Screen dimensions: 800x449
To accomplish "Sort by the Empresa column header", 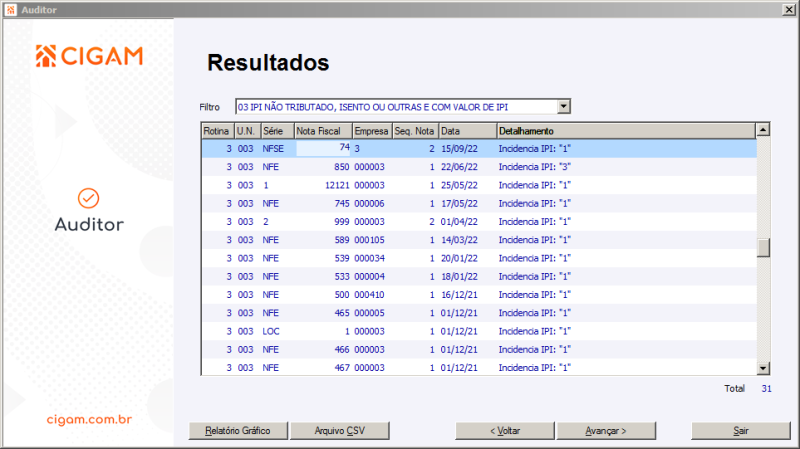I will point(372,131).
